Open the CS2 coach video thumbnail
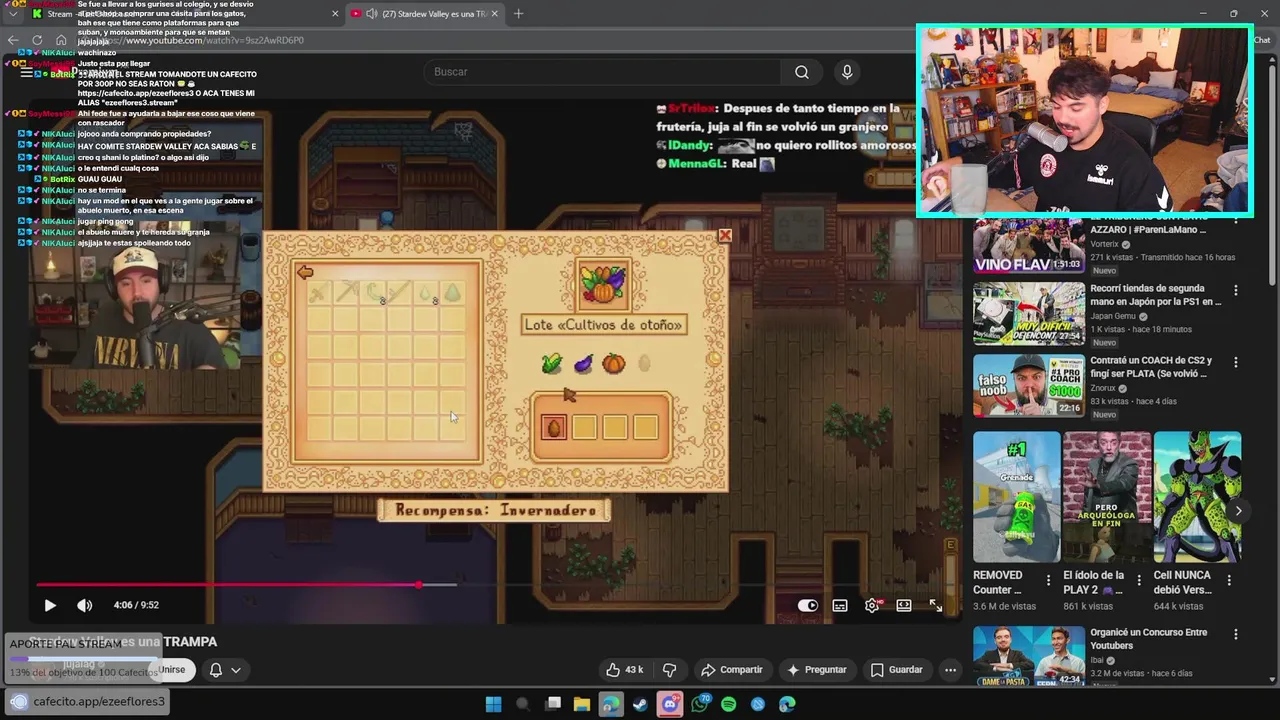Image resolution: width=1280 pixels, height=720 pixels. pyautogui.click(x=1029, y=385)
